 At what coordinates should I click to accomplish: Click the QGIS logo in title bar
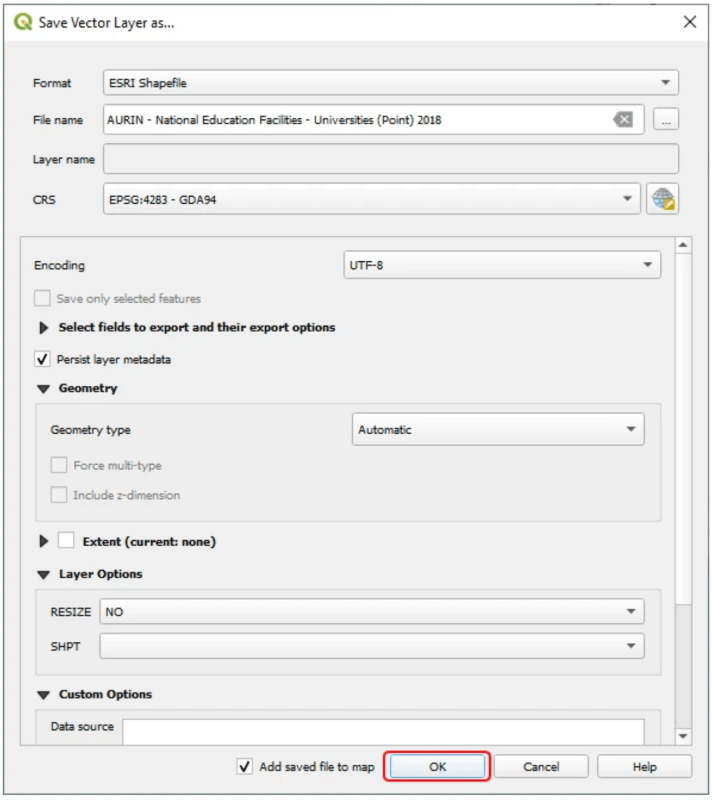22,22
